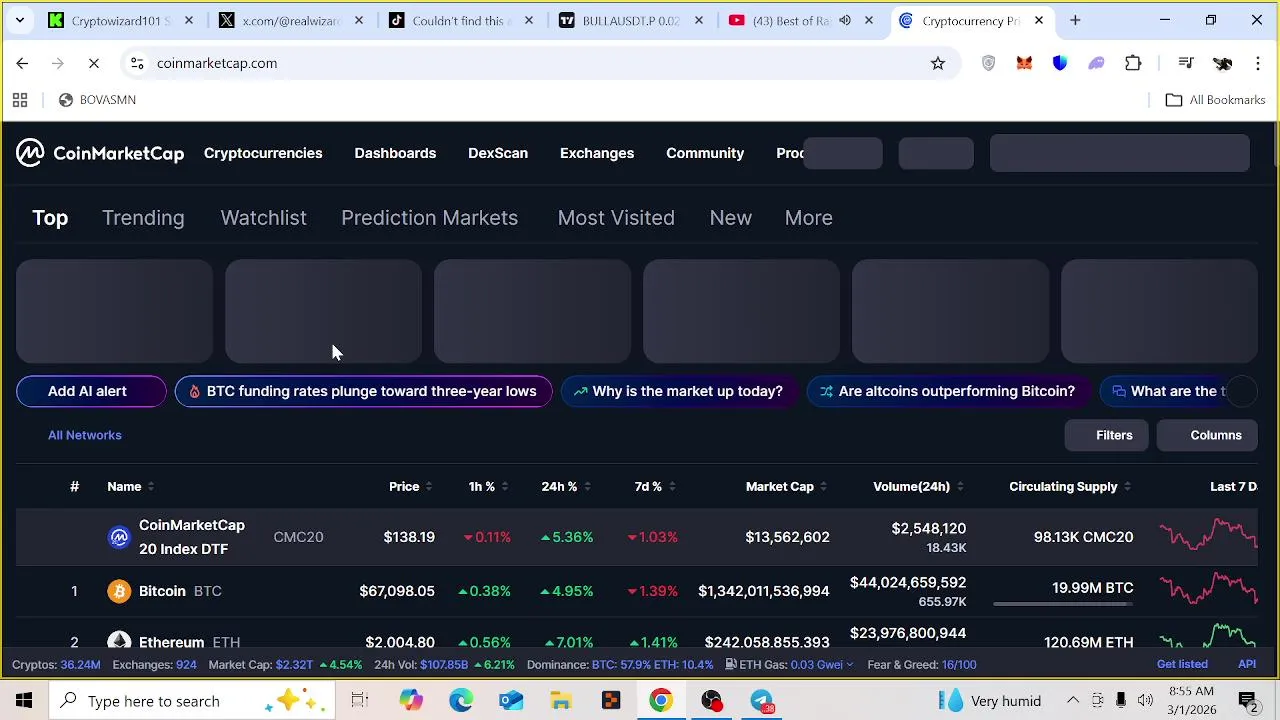Image resolution: width=1280 pixels, height=720 pixels.
Task: Open the Get listed link
Action: coord(1182,664)
